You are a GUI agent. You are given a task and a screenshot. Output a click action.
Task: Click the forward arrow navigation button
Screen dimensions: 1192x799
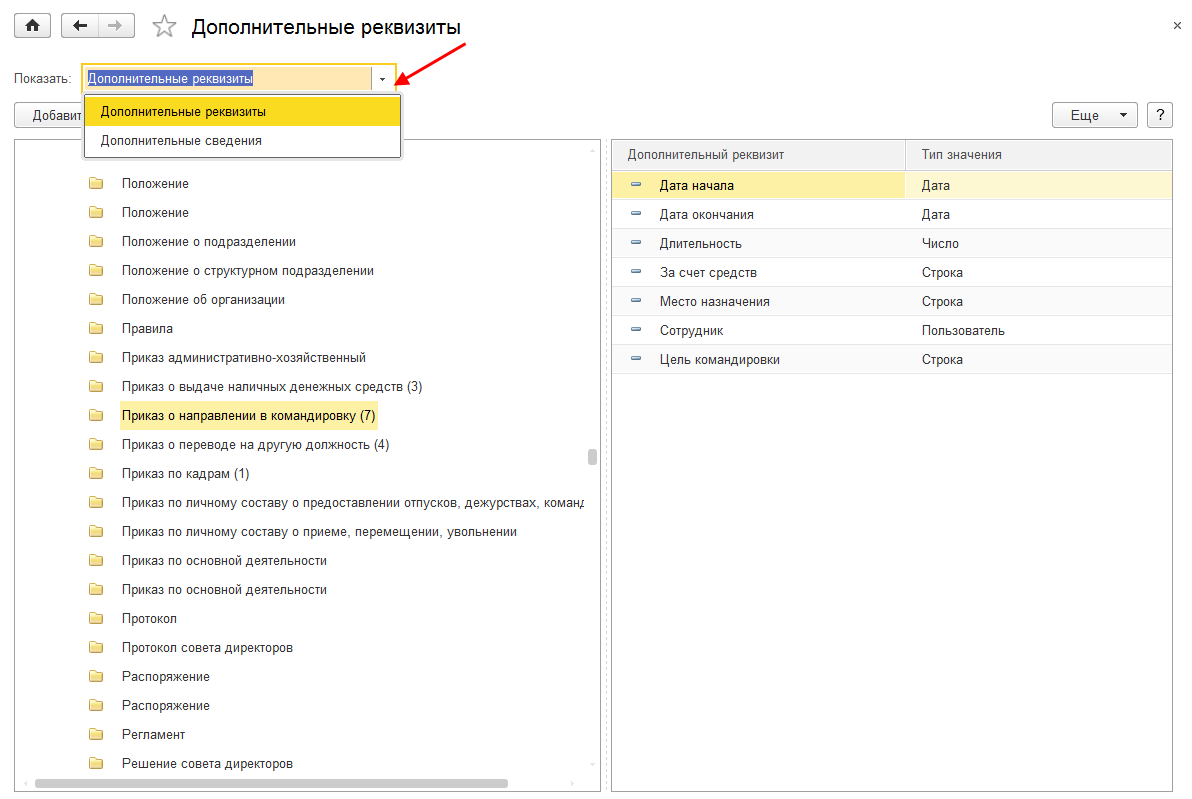116,26
